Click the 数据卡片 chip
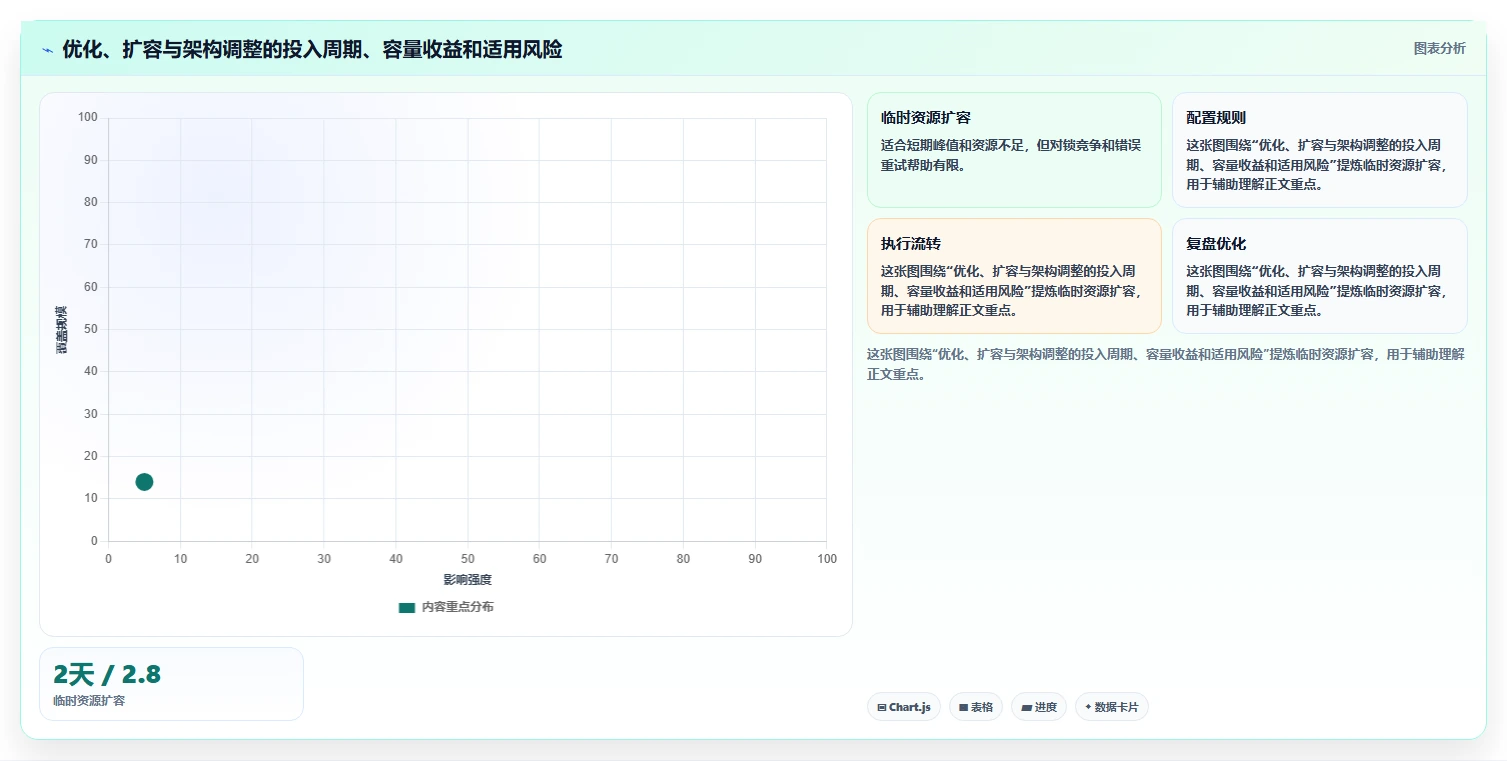This screenshot has height=761, width=1507. 1112,707
